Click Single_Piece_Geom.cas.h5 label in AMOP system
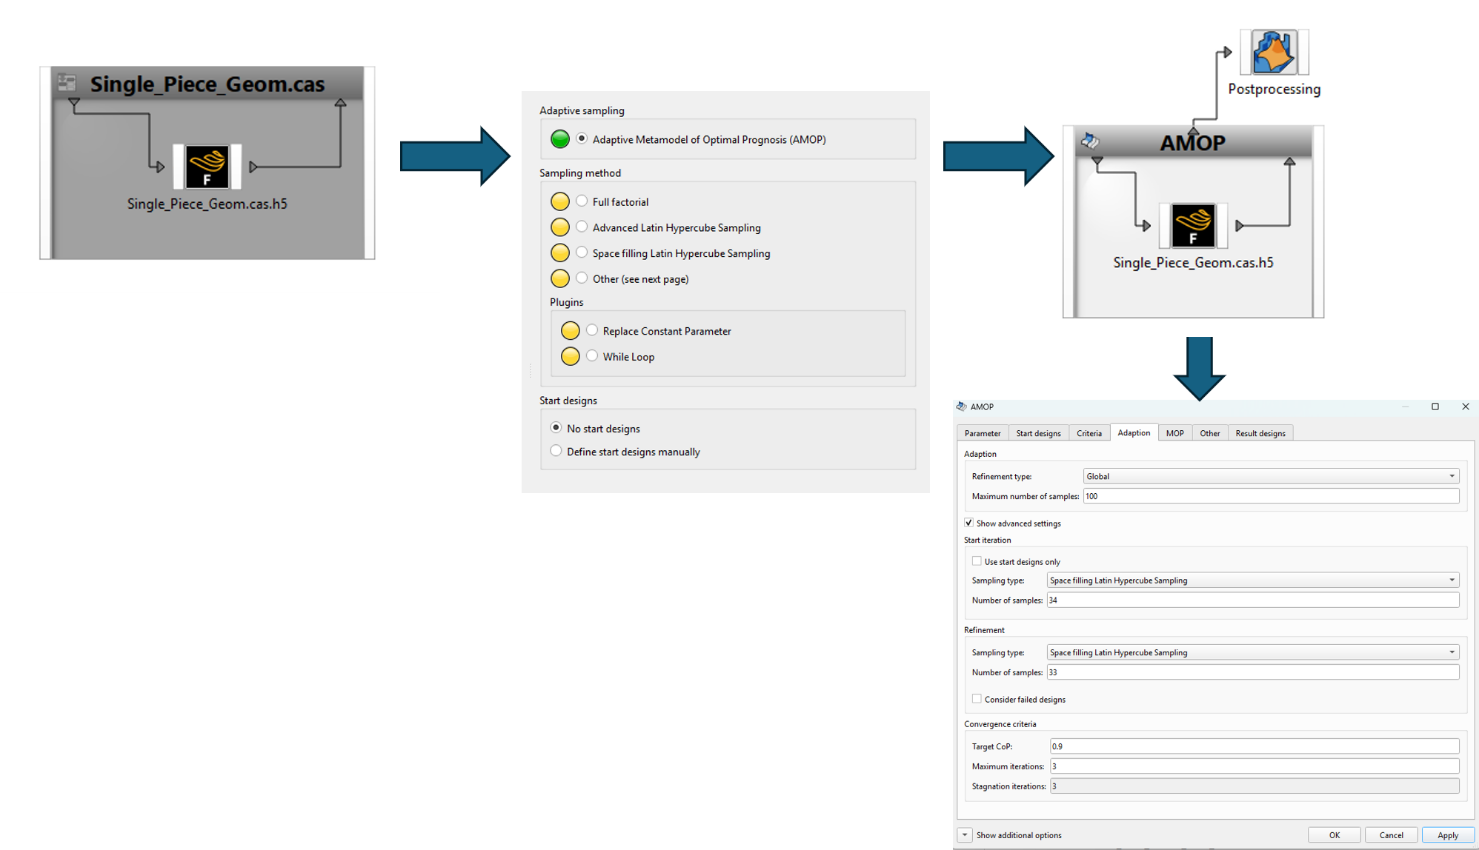 (x=1193, y=263)
